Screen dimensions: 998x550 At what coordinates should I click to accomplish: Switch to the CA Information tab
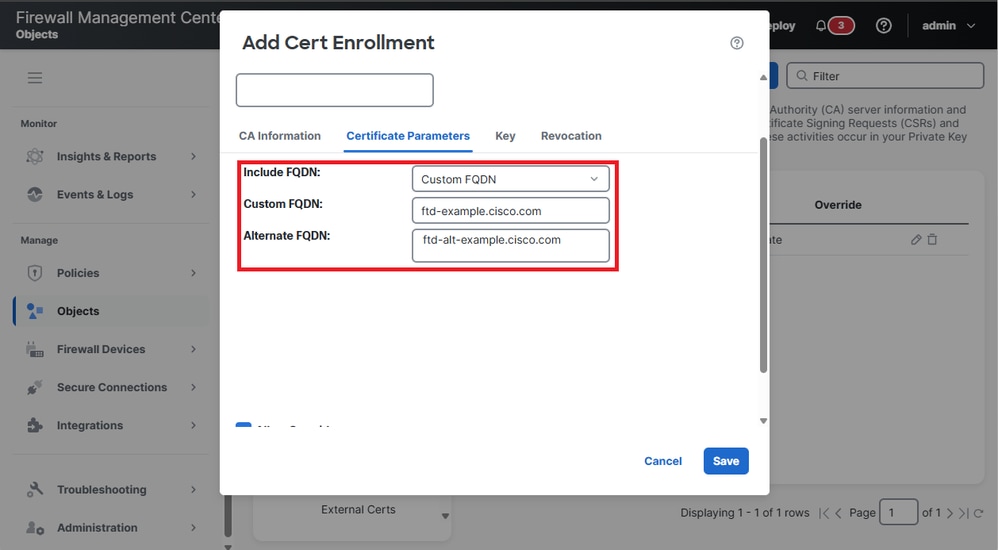(x=280, y=136)
